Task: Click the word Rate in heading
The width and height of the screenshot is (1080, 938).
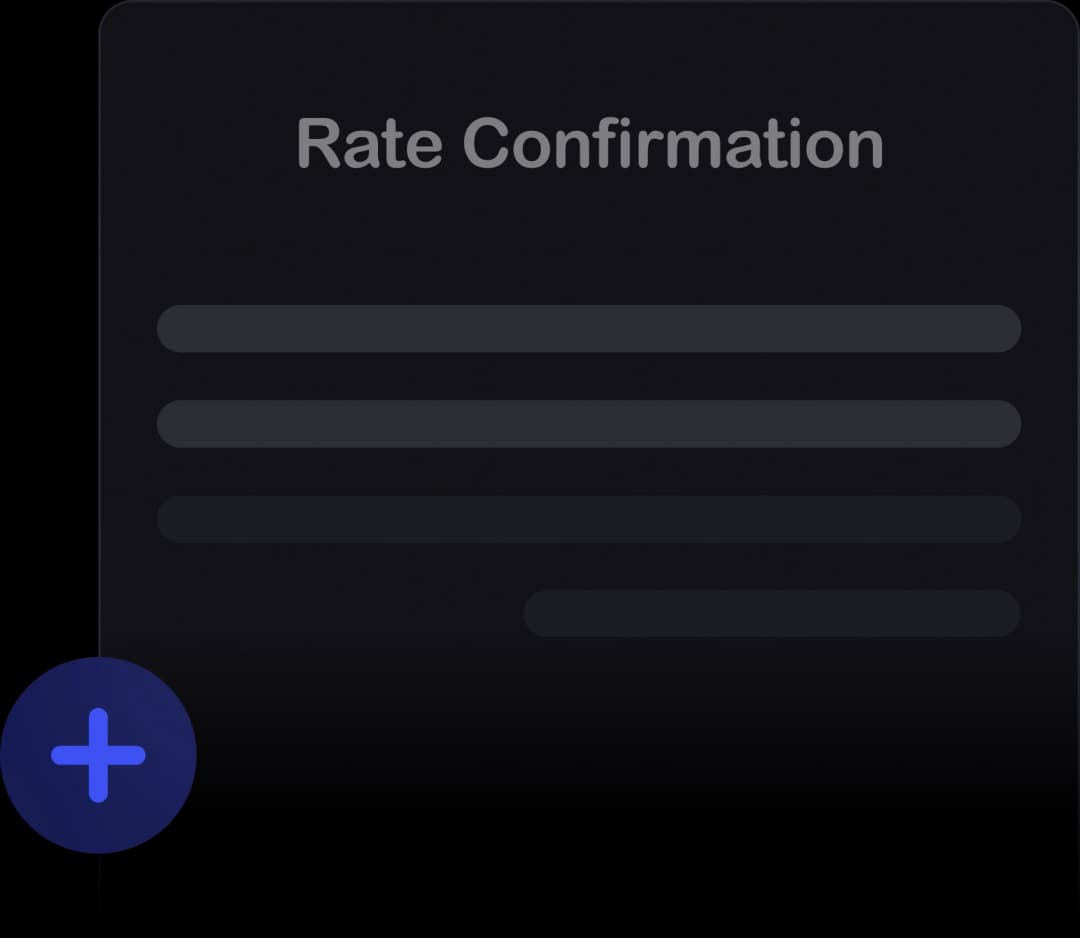Action: (x=369, y=143)
